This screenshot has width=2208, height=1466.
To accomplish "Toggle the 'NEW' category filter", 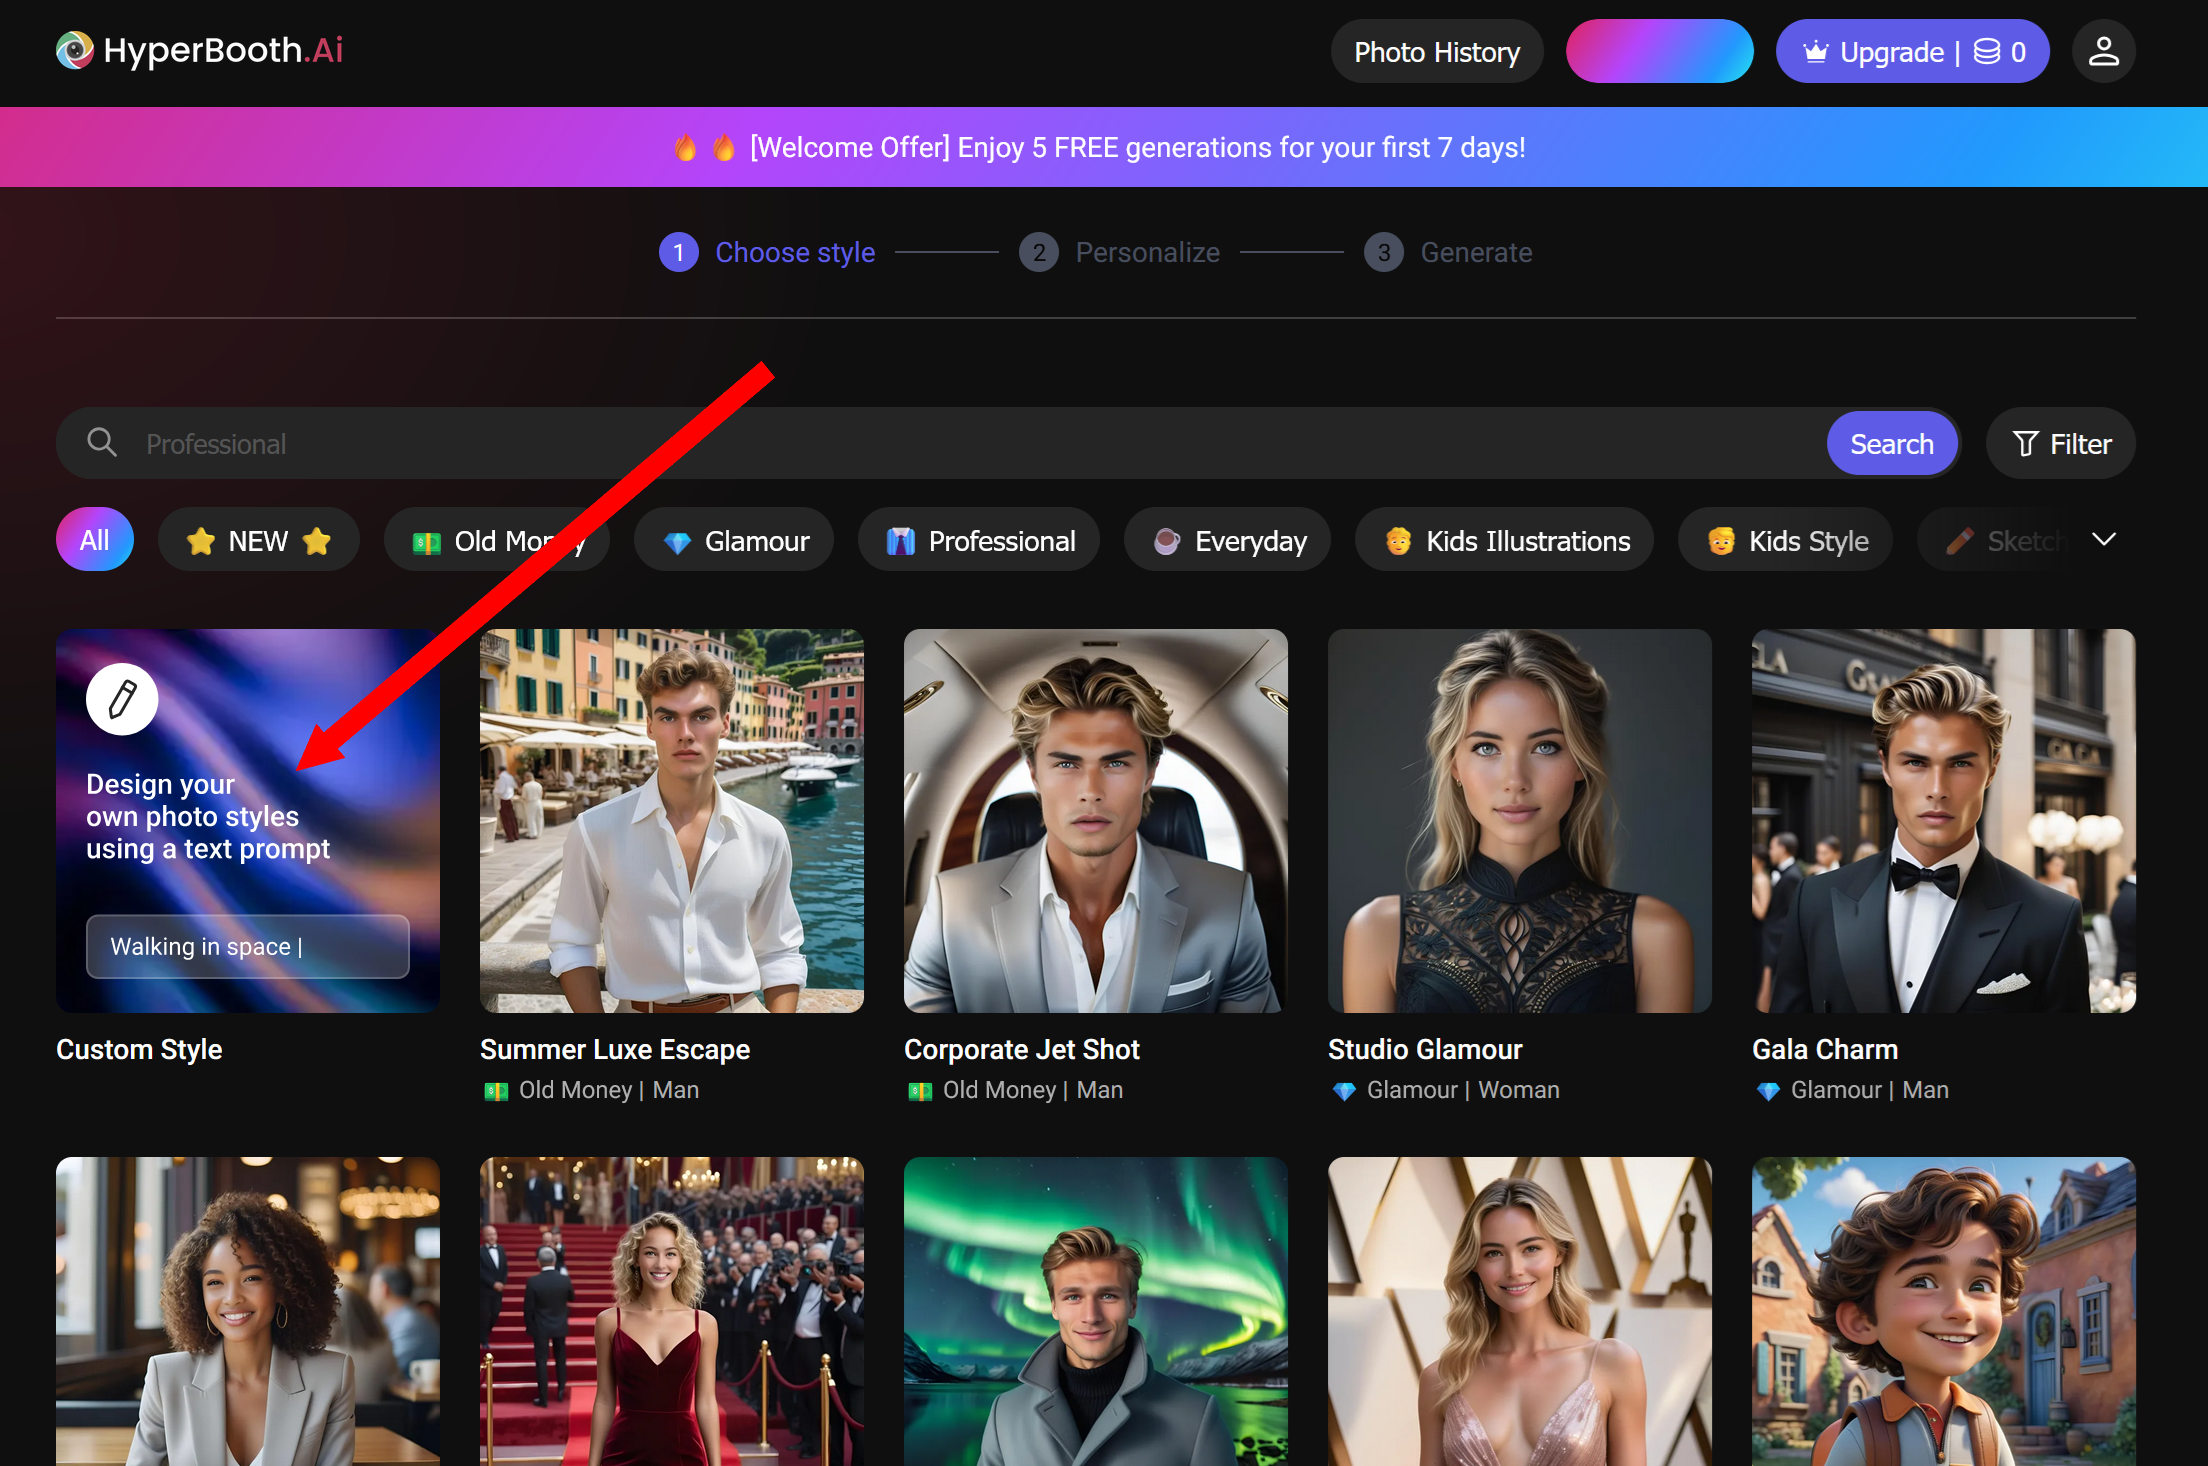I will [257, 540].
